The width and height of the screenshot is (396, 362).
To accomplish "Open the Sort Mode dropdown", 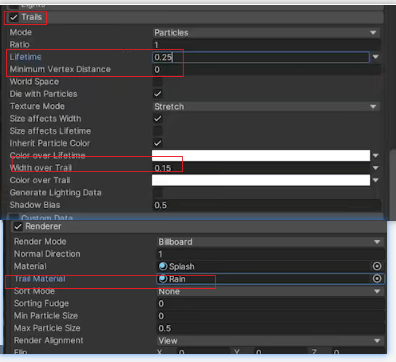I will (x=269, y=291).
